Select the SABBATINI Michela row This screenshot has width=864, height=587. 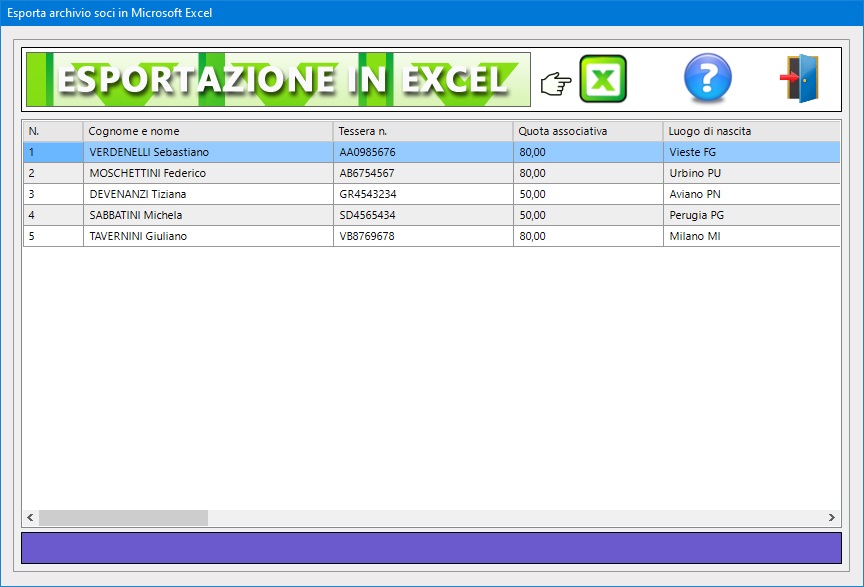coord(432,215)
